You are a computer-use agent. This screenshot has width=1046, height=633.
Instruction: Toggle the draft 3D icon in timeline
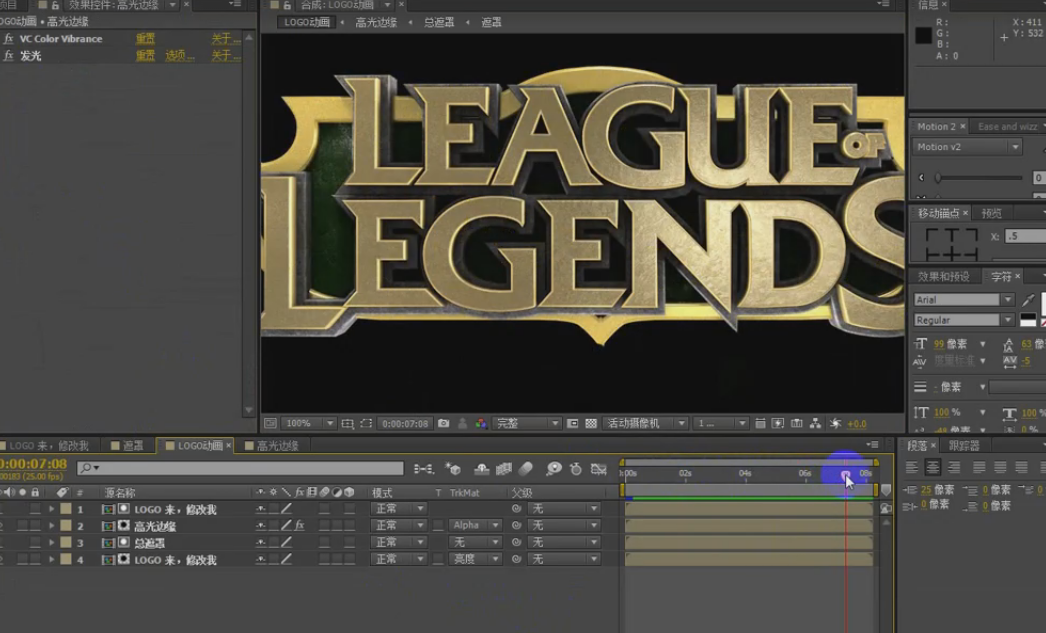453,469
